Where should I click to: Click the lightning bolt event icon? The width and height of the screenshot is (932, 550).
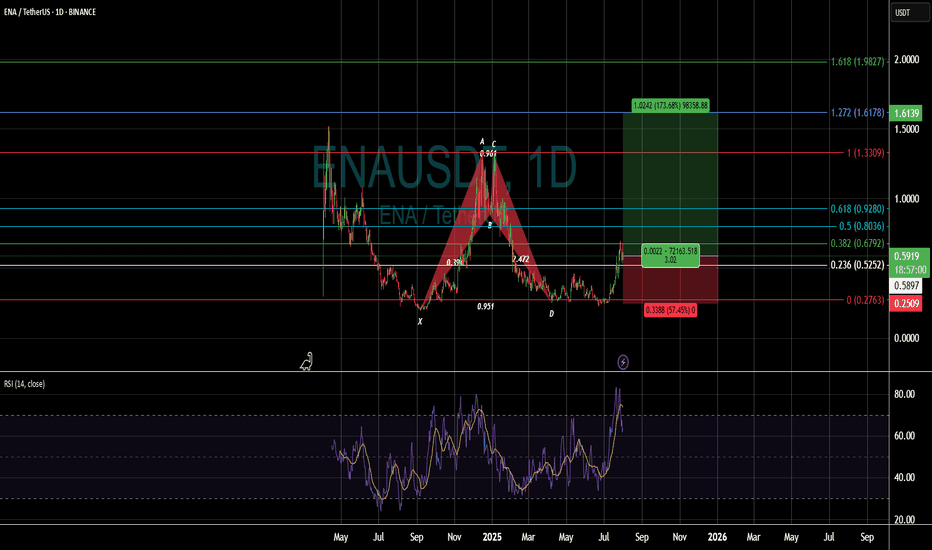[x=623, y=362]
